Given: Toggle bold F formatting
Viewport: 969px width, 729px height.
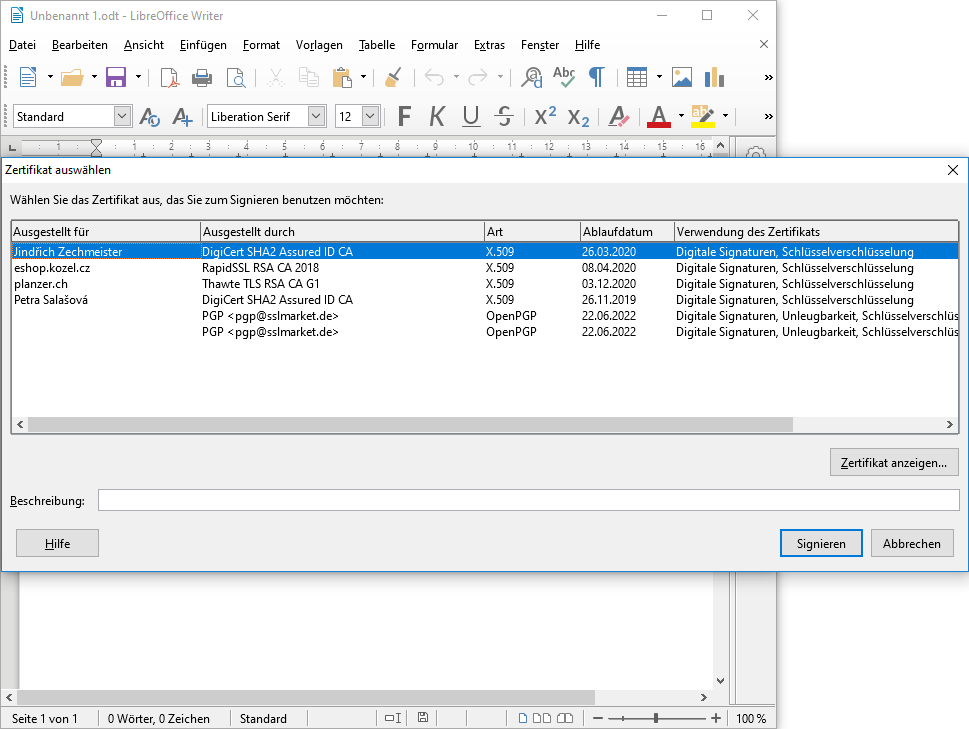Looking at the screenshot, I should 404,116.
